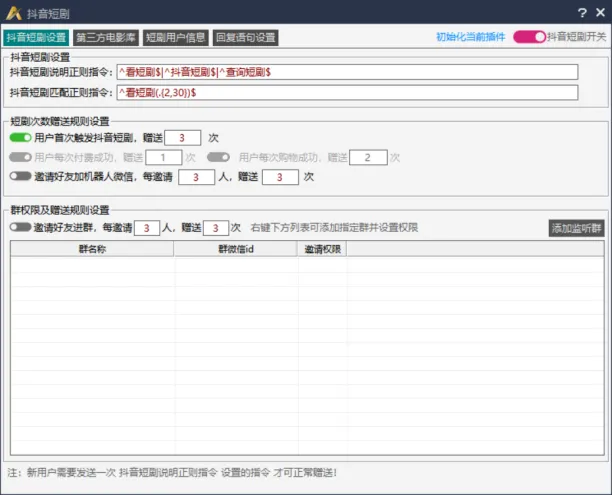Image resolution: width=612 pixels, height=495 pixels.
Task: Open the 回复语句设置 tab
Action: [246, 37]
